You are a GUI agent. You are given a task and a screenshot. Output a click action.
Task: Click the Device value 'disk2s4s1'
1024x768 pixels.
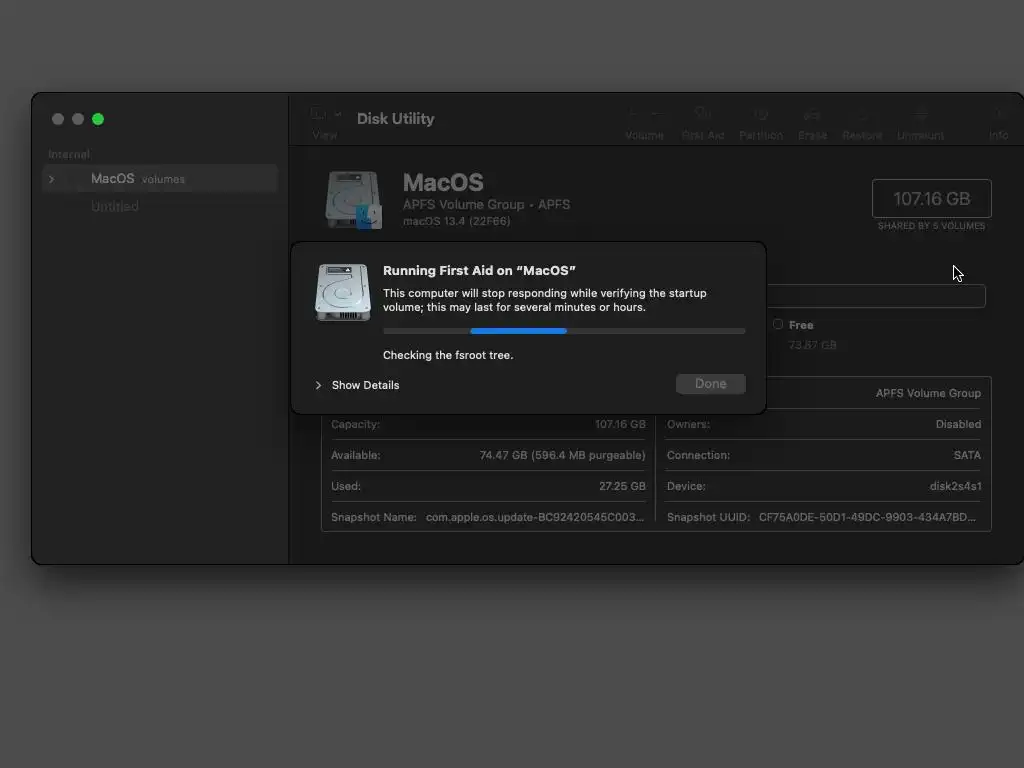click(x=955, y=486)
